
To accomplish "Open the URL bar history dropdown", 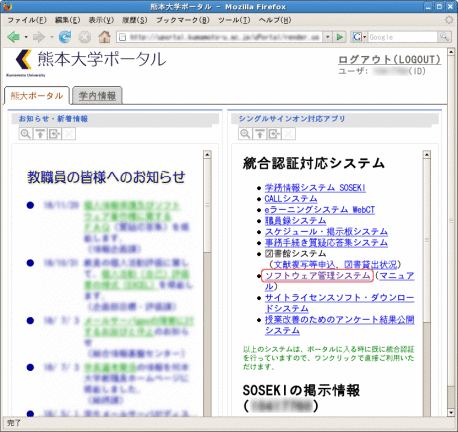I will (328, 37).
